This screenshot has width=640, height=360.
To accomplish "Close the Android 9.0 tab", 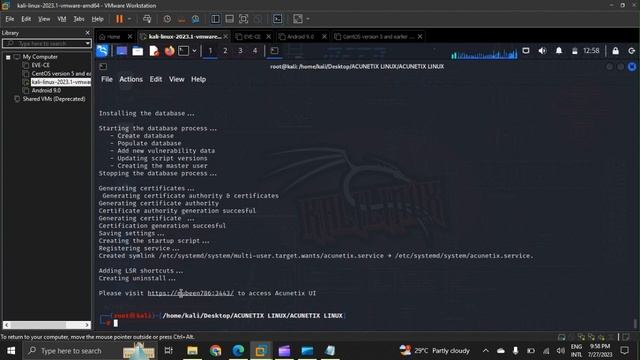I will pyautogui.click(x=324, y=37).
